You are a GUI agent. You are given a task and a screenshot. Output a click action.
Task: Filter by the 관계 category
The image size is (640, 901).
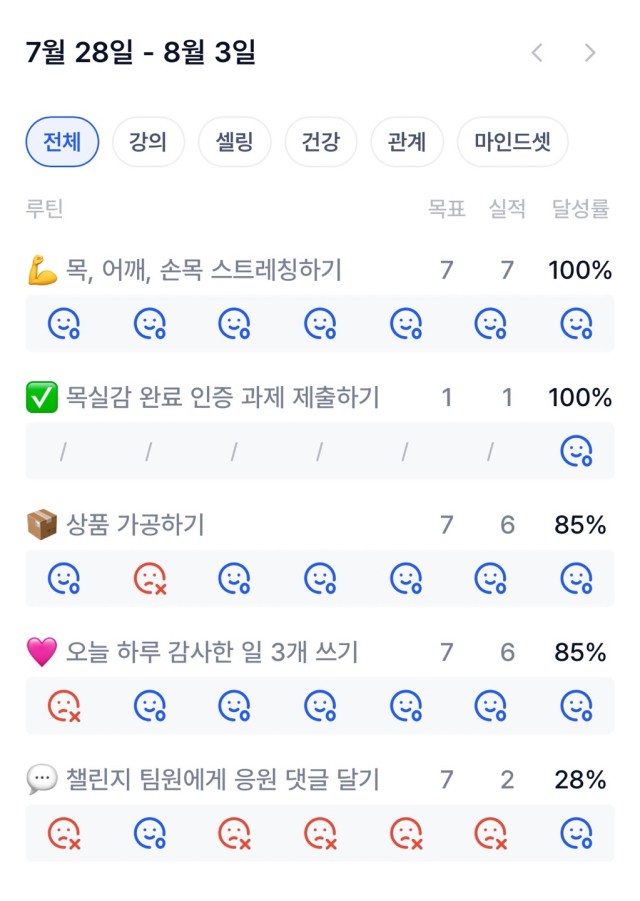click(x=407, y=142)
